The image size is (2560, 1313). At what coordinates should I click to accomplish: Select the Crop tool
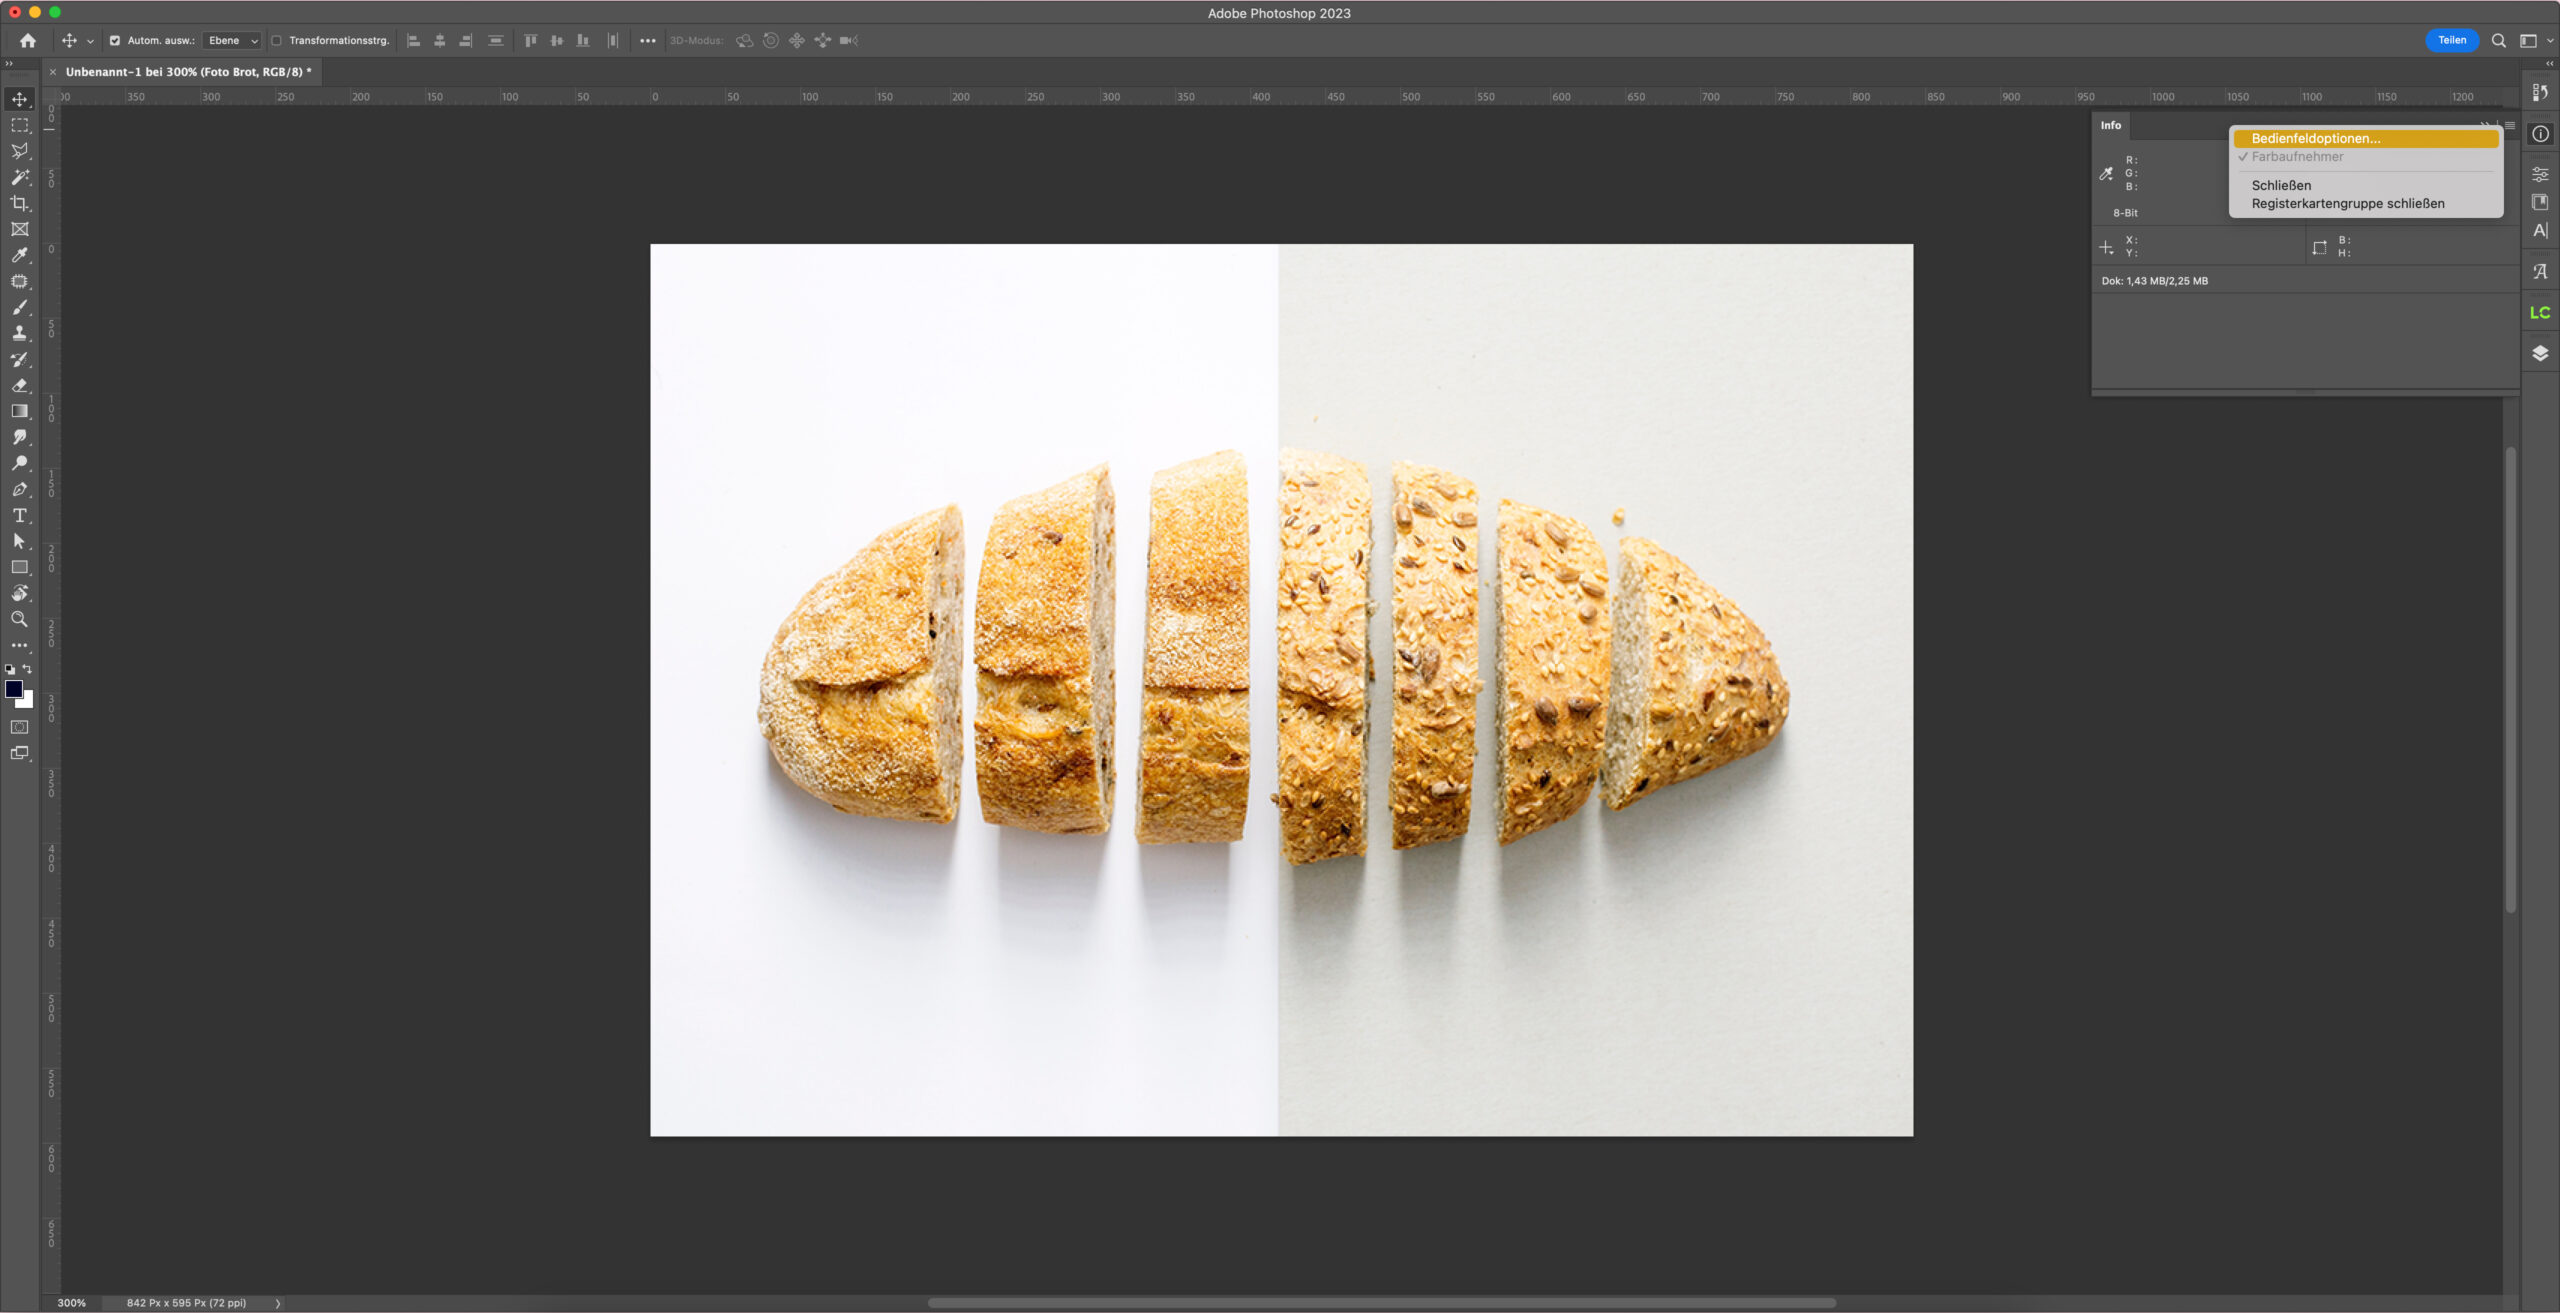19,203
